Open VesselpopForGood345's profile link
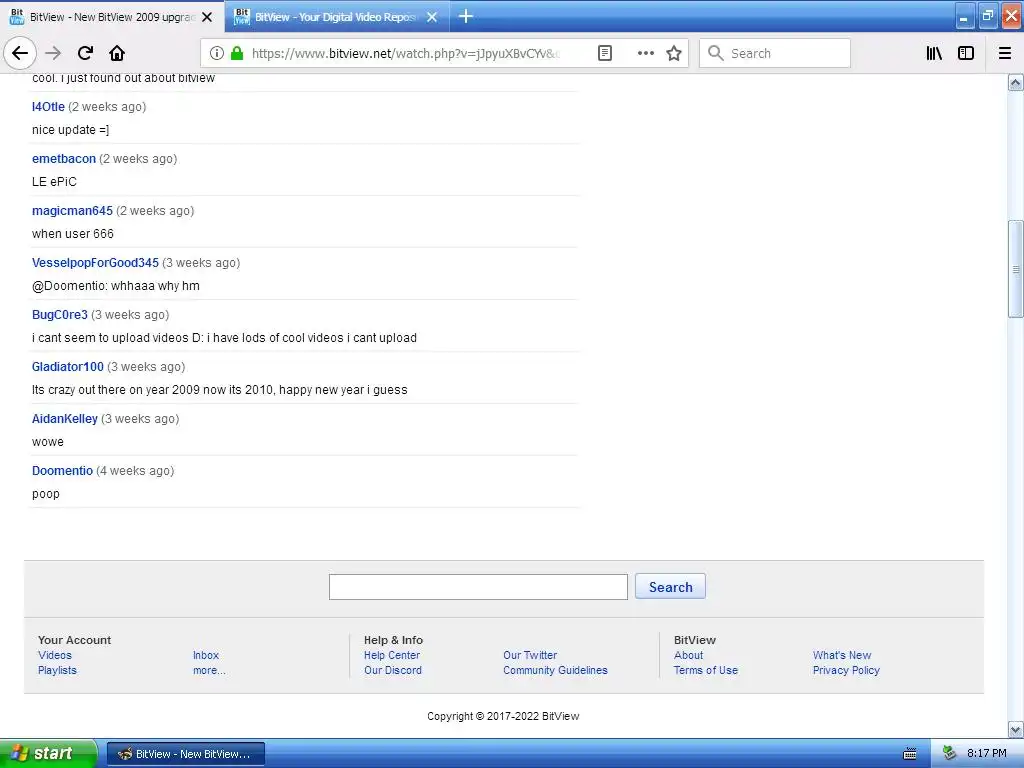This screenshot has height=768, width=1024. pos(95,263)
